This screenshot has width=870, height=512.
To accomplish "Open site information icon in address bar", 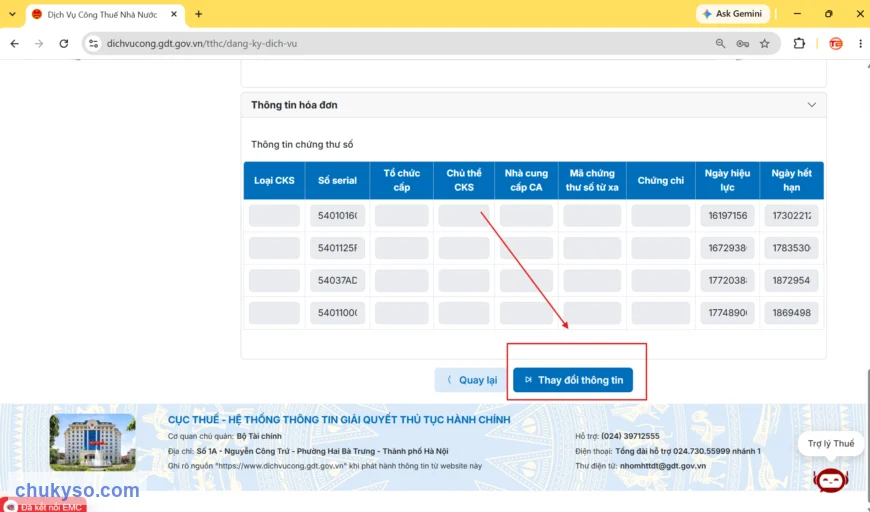I will point(93,43).
